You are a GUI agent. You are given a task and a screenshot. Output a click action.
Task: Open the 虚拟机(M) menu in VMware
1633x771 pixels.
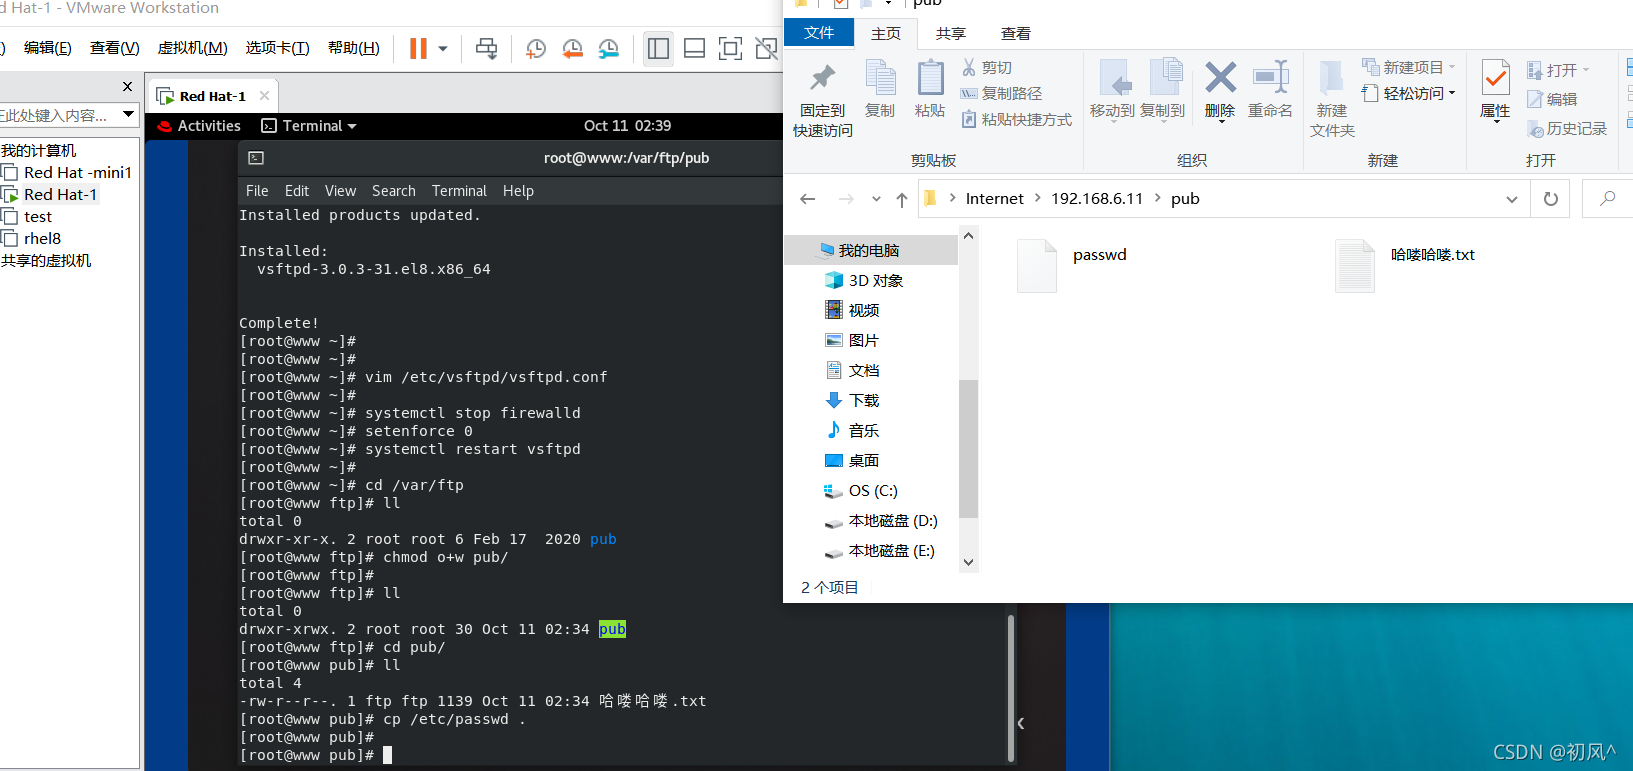[x=193, y=48]
